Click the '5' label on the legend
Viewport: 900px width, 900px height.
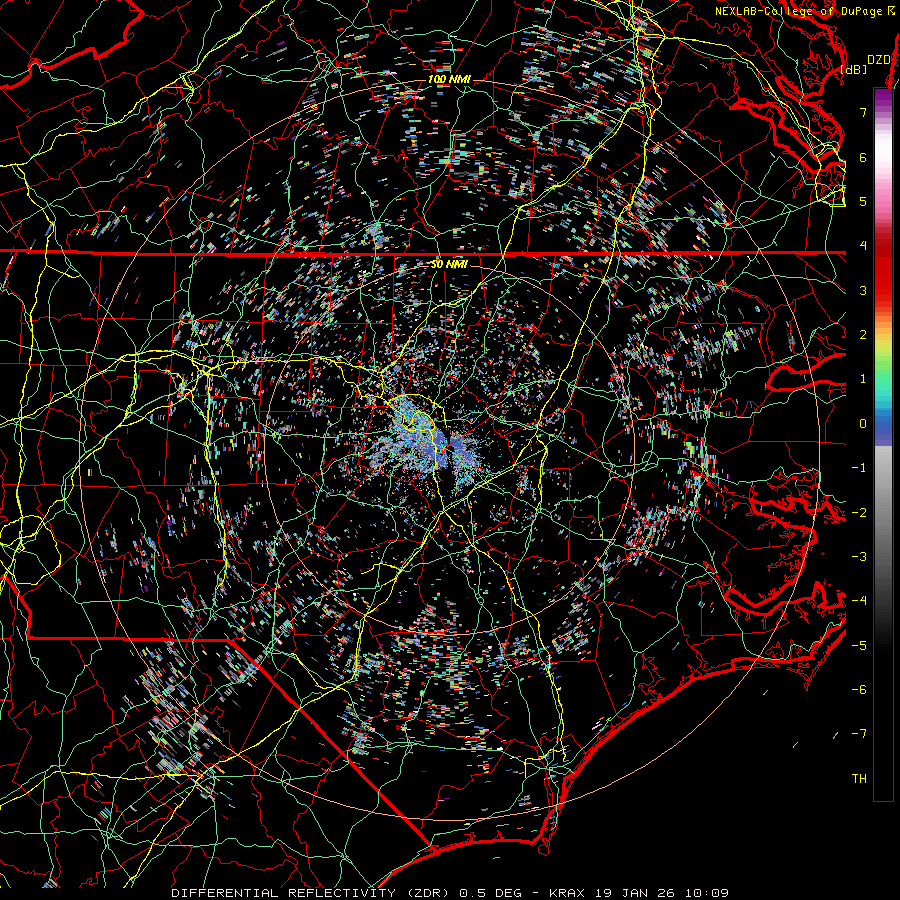coord(863,201)
